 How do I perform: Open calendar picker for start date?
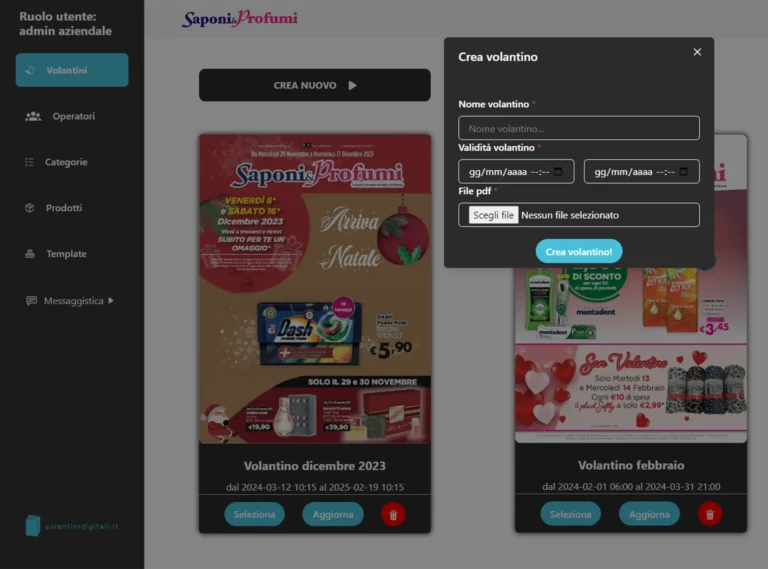[x=558, y=171]
